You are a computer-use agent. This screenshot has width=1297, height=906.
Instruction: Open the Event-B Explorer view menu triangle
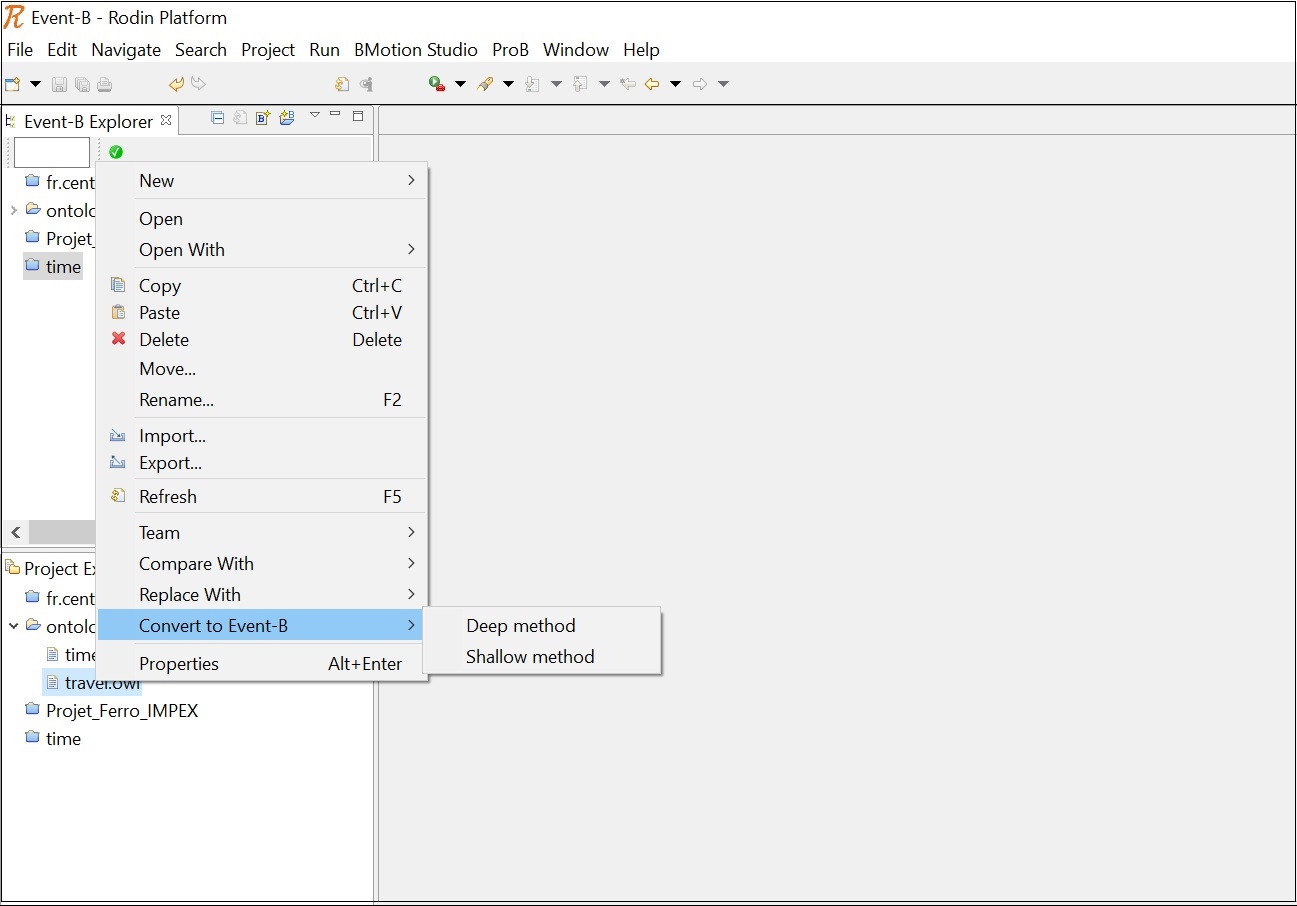(x=315, y=115)
